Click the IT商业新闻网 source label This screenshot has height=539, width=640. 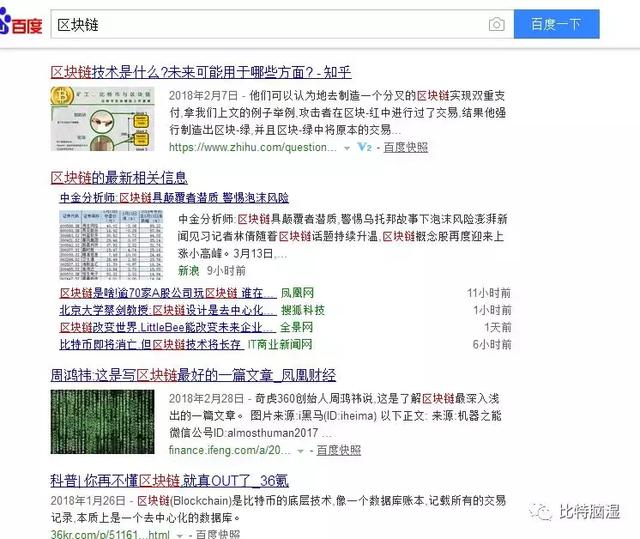[280, 344]
